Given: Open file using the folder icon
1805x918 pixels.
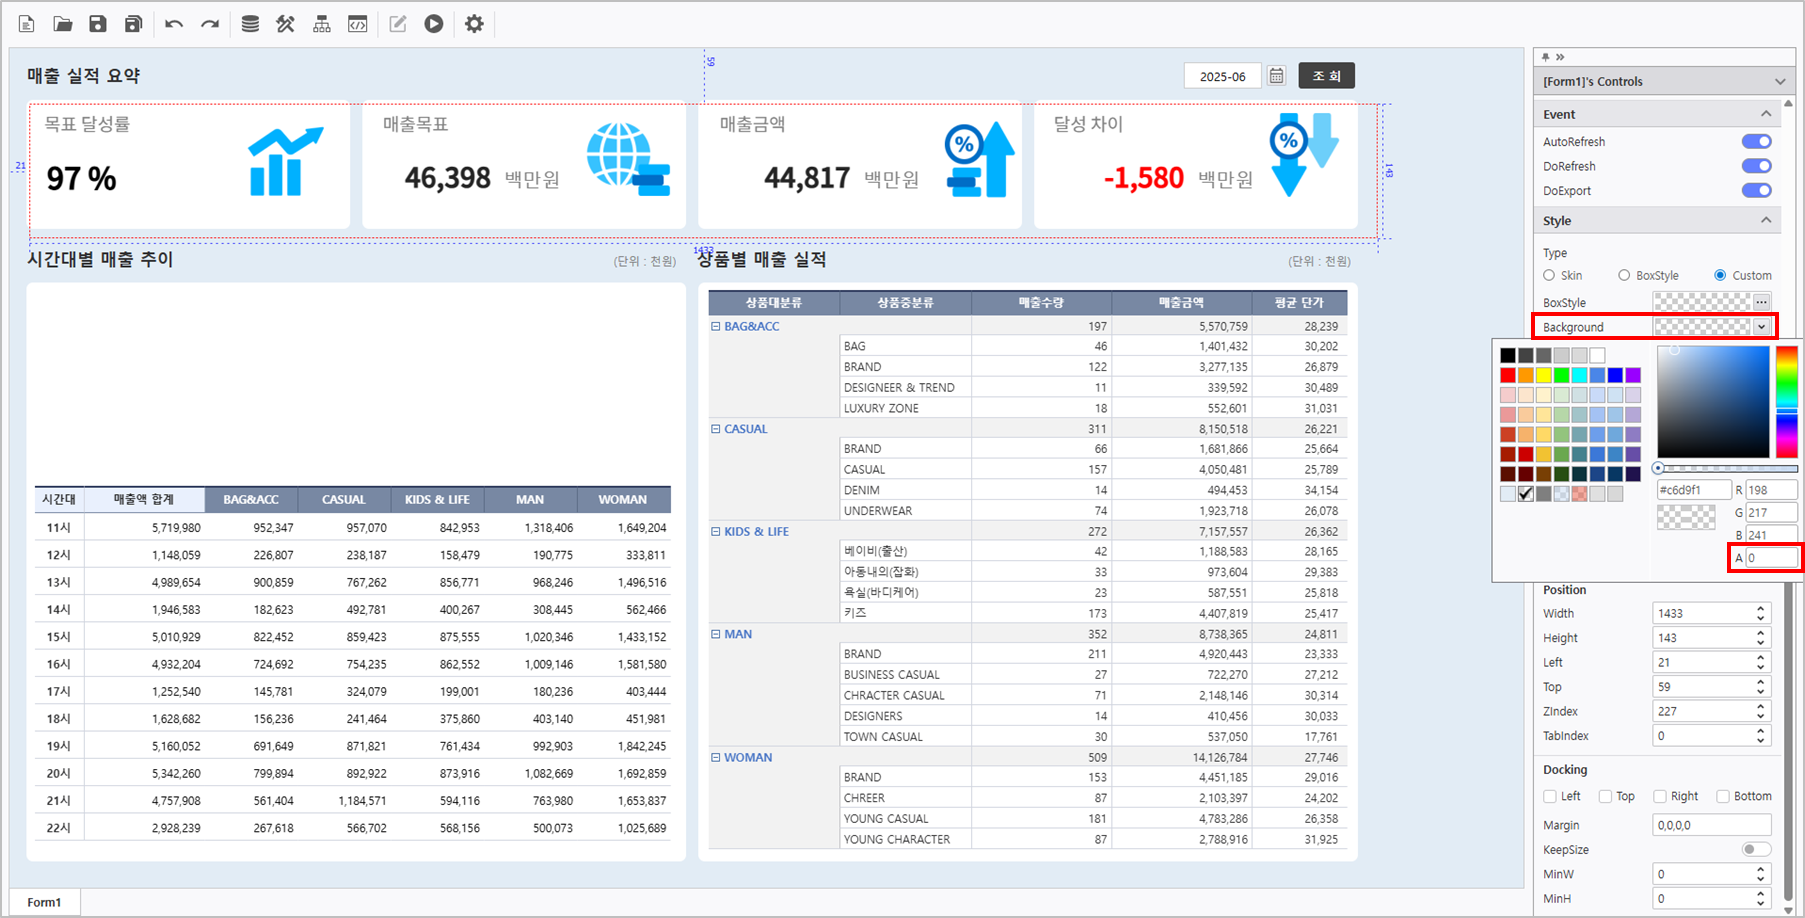Looking at the screenshot, I should [x=62, y=24].
